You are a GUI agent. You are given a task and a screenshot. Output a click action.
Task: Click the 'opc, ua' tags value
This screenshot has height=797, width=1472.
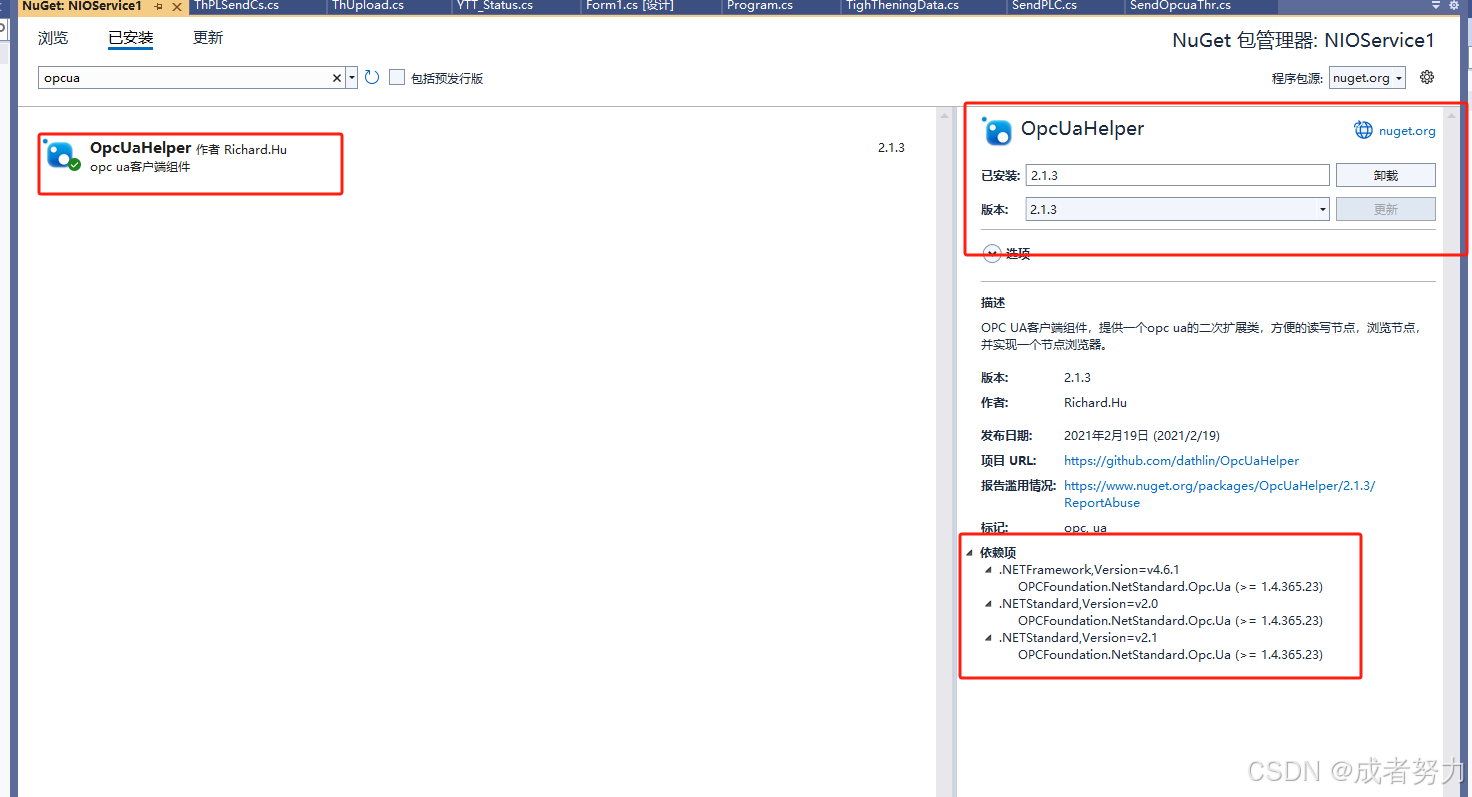pos(1085,527)
